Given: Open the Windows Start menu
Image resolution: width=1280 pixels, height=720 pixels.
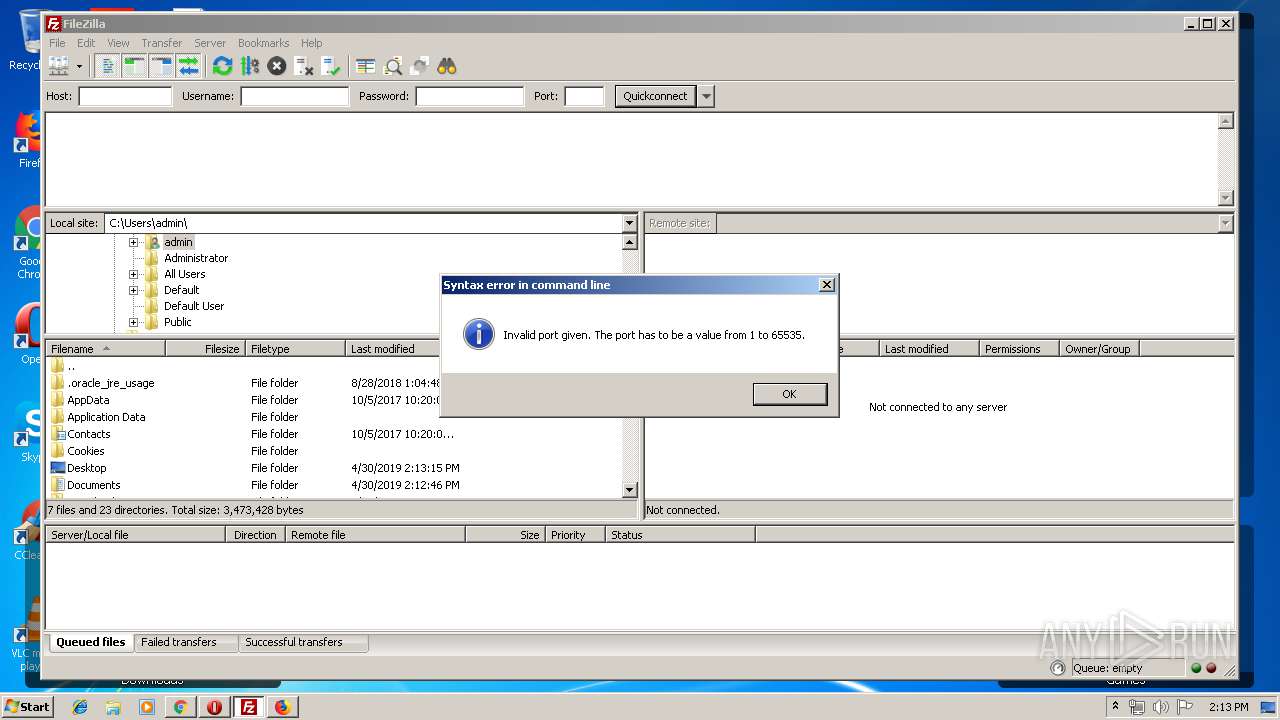Looking at the screenshot, I should click(27, 706).
